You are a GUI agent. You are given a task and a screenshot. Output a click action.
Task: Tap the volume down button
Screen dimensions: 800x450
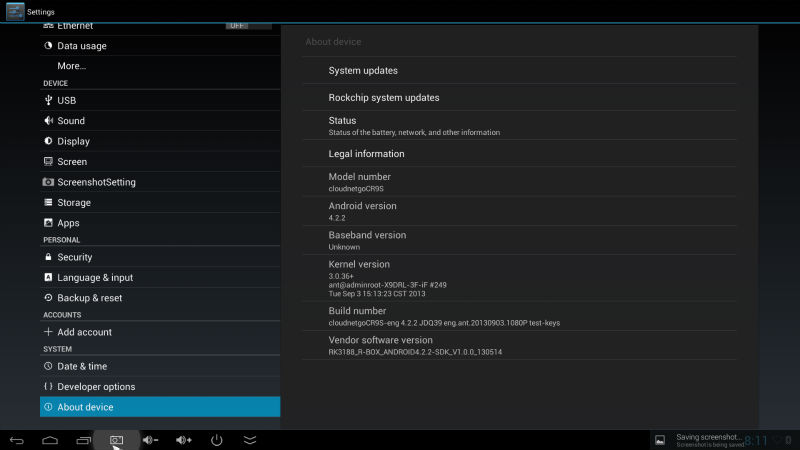click(150, 440)
